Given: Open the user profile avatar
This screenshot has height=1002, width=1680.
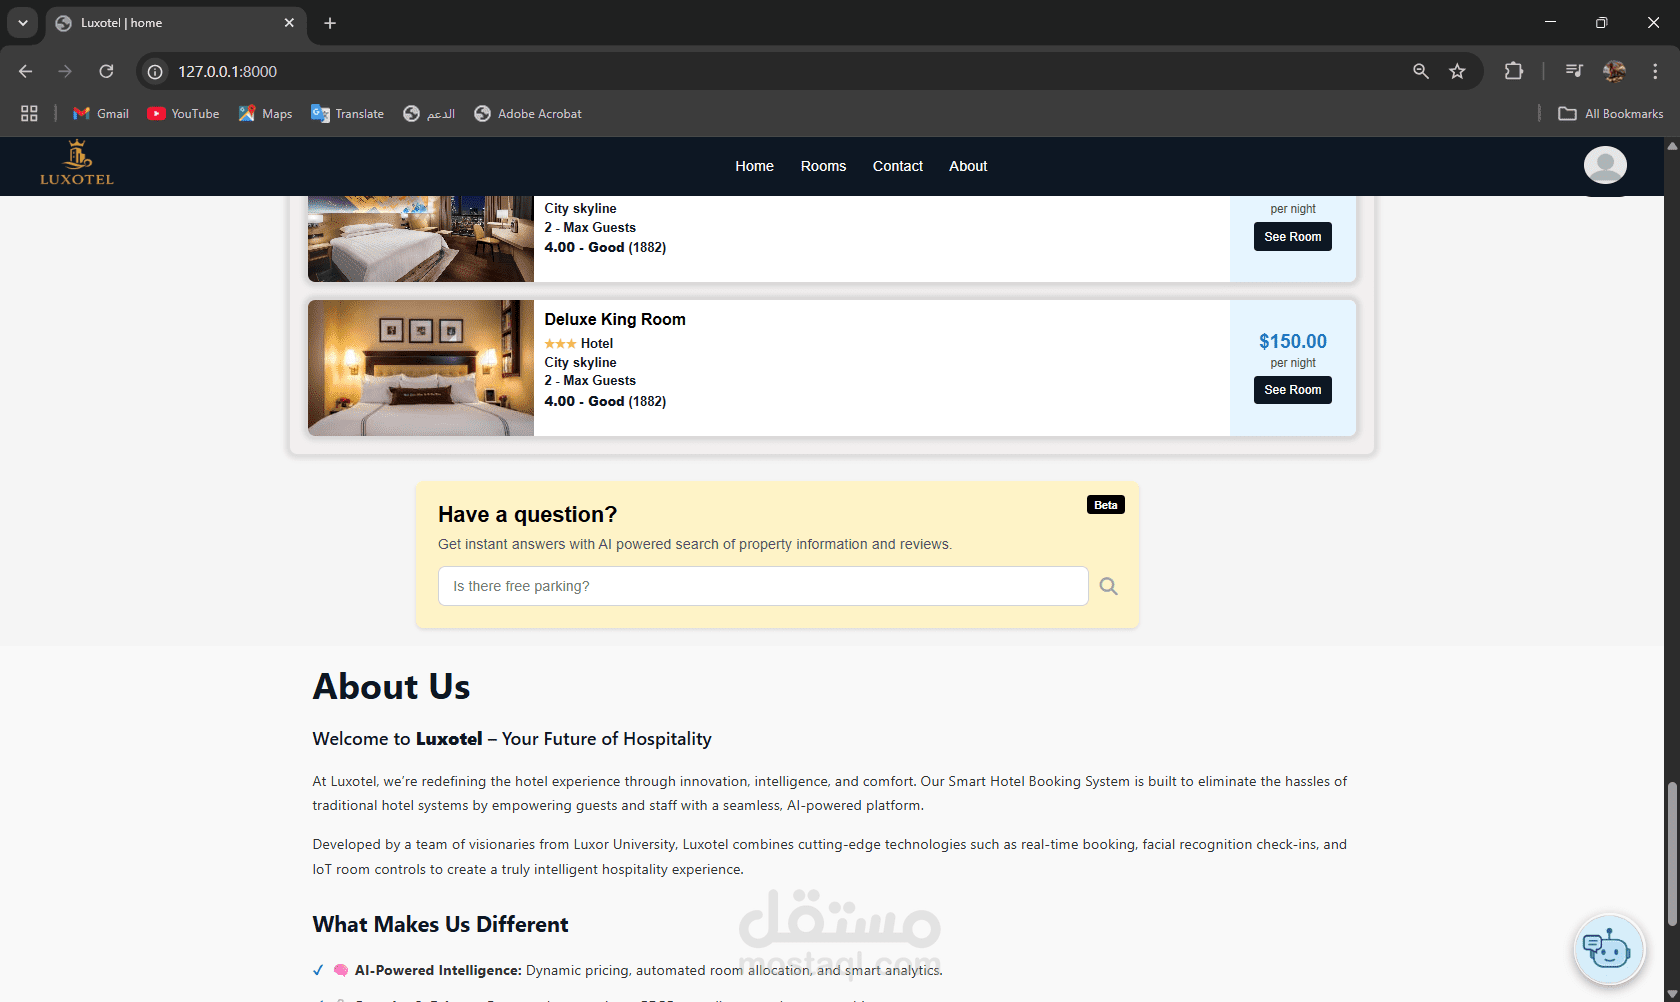Looking at the screenshot, I should [x=1605, y=165].
